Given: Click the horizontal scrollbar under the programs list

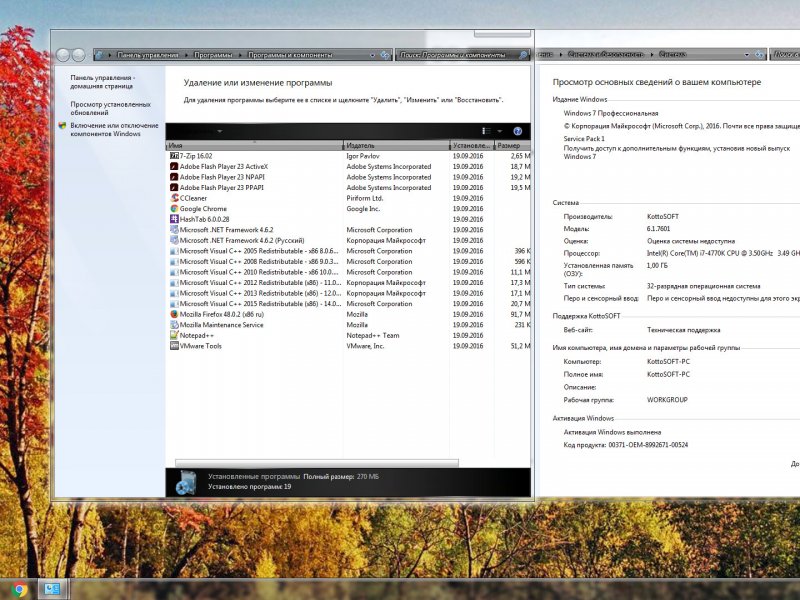Looking at the screenshot, I should point(317,463).
